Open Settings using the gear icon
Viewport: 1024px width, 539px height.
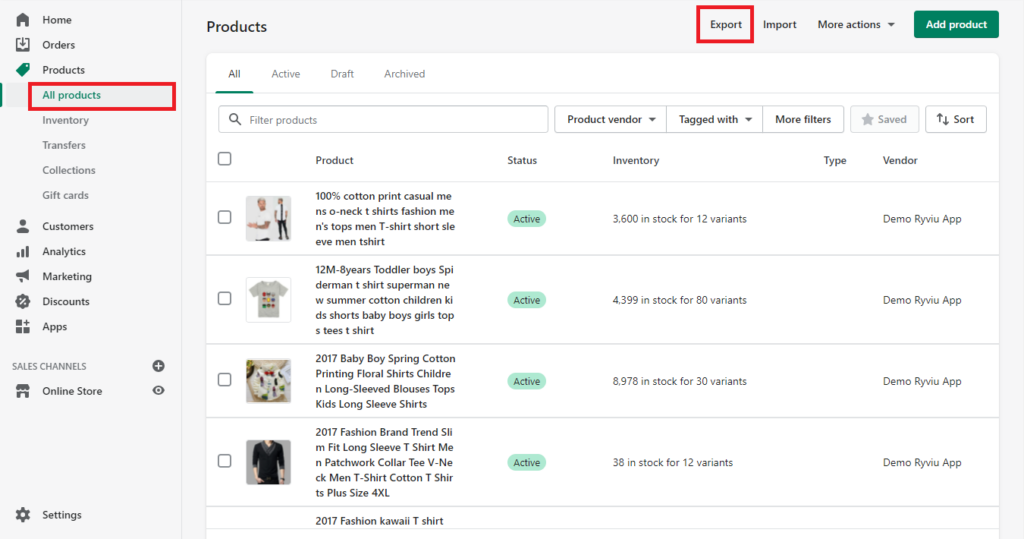23,515
